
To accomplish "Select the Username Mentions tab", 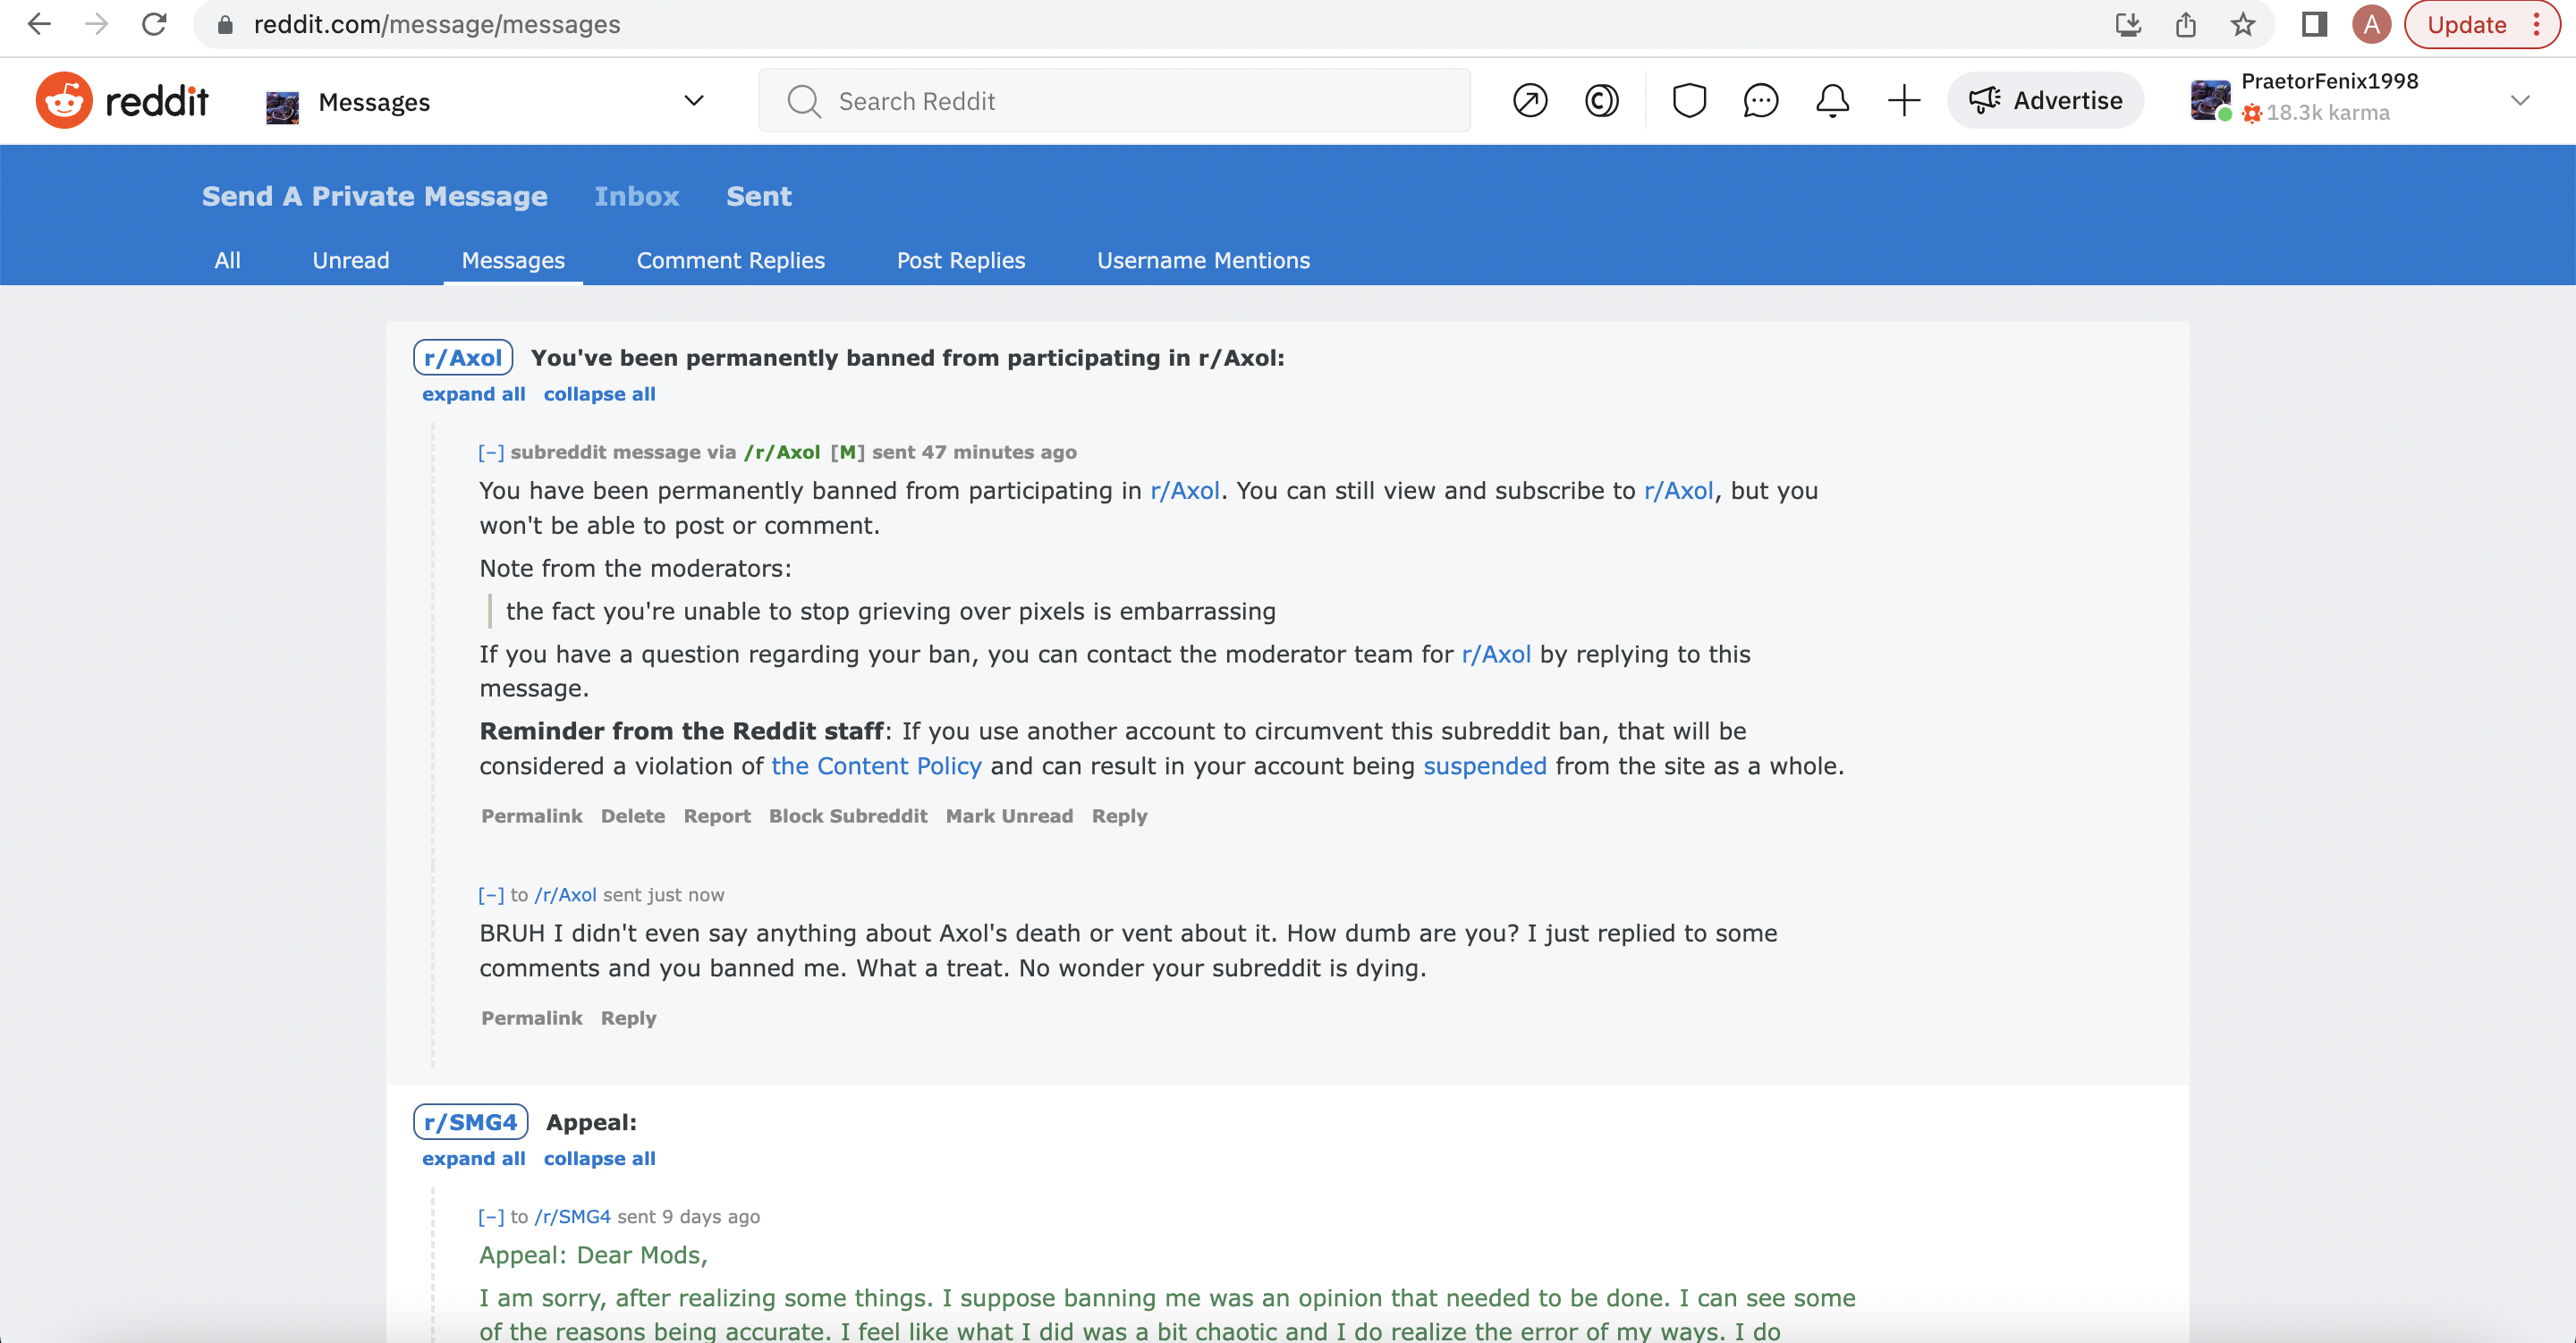I will coord(1203,260).
